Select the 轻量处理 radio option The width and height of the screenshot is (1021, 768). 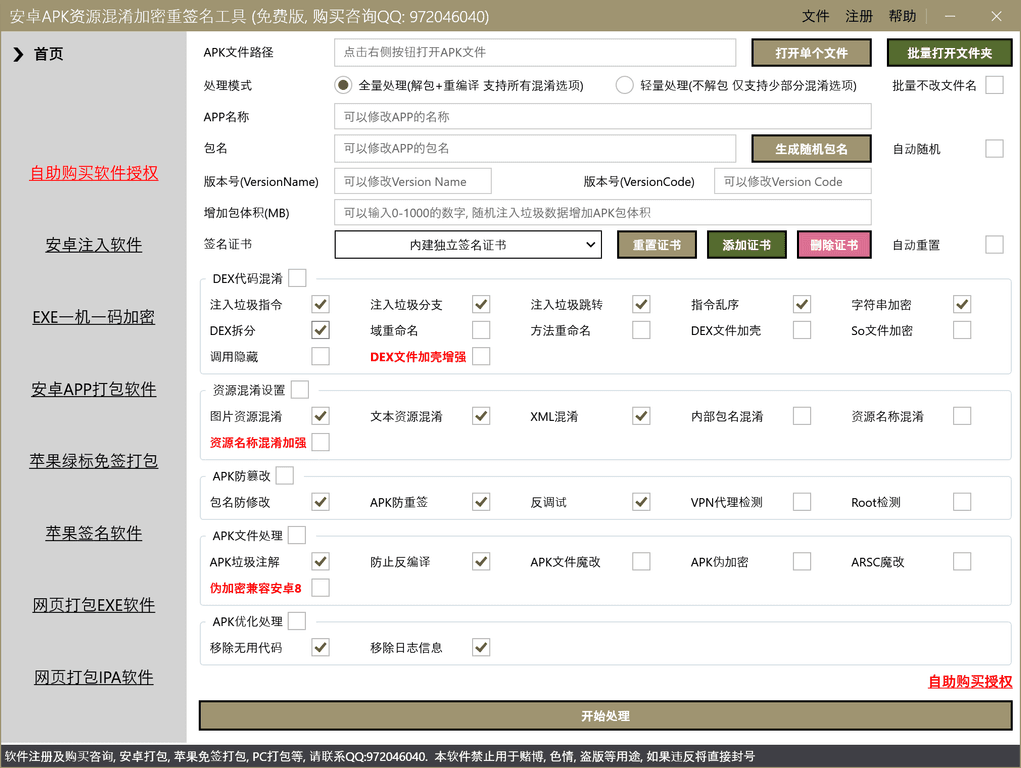point(625,85)
